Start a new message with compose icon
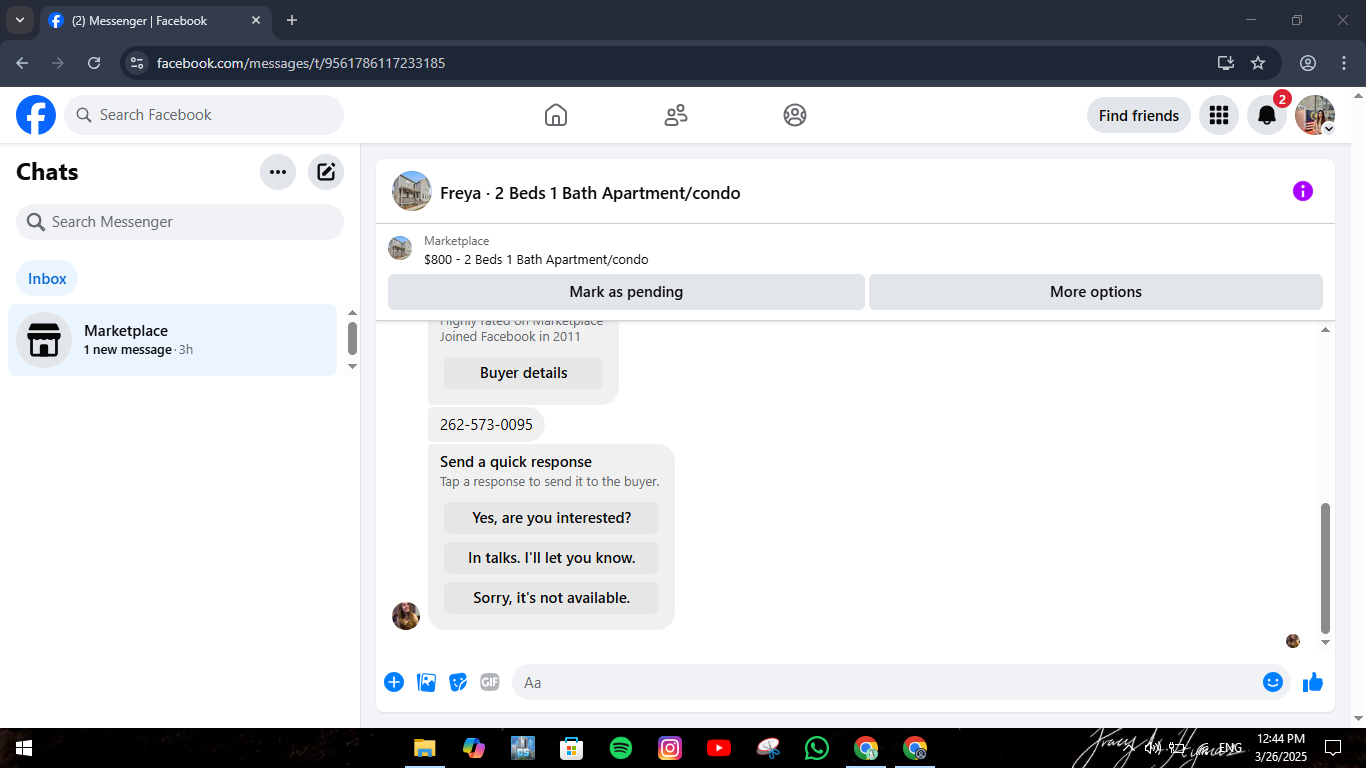This screenshot has width=1366, height=768. [x=326, y=172]
